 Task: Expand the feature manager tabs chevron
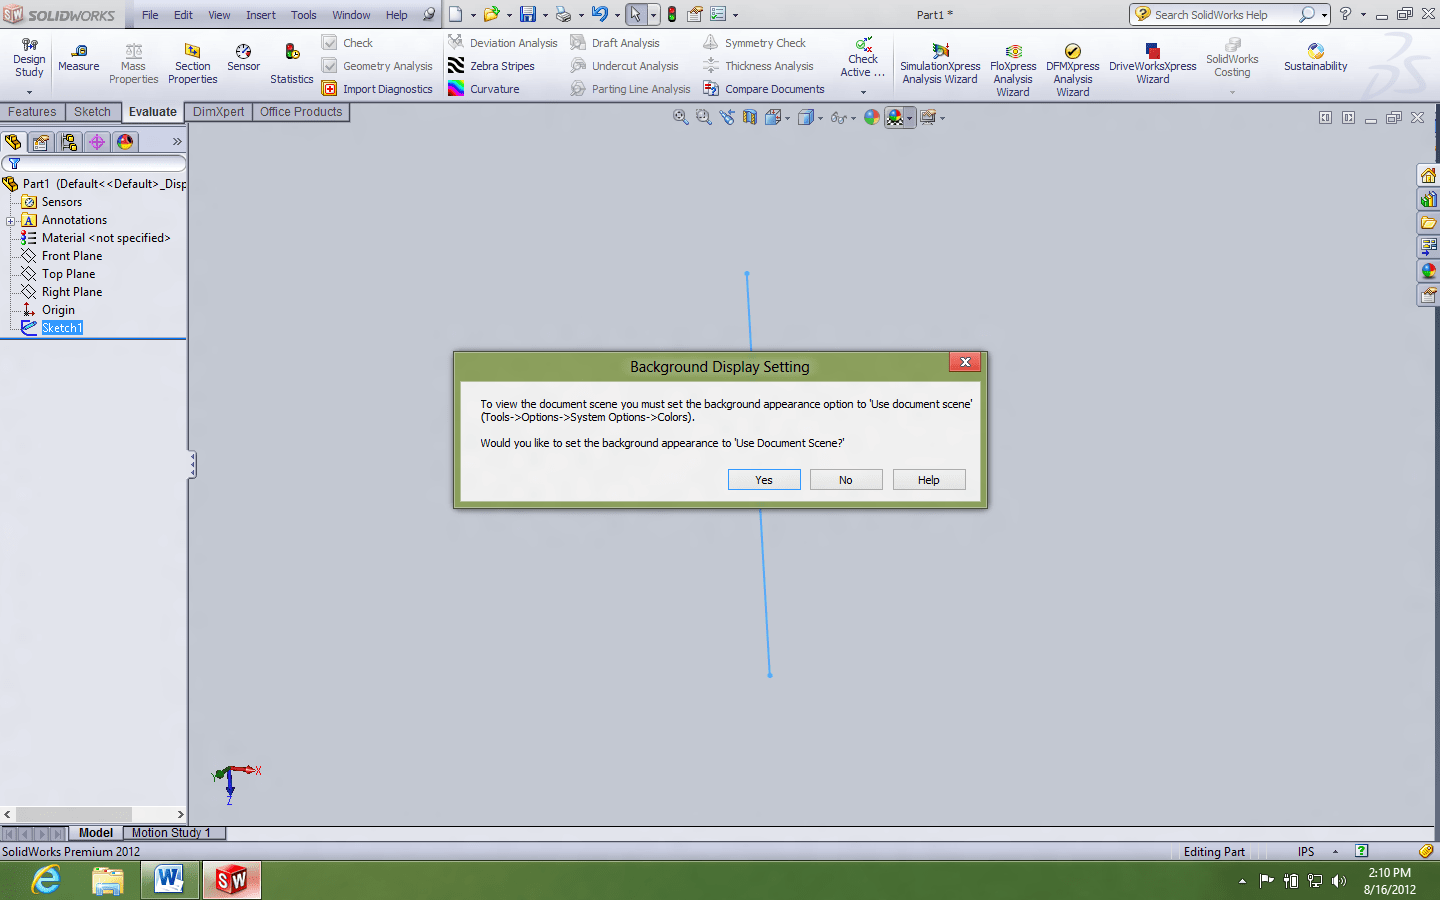click(x=177, y=142)
